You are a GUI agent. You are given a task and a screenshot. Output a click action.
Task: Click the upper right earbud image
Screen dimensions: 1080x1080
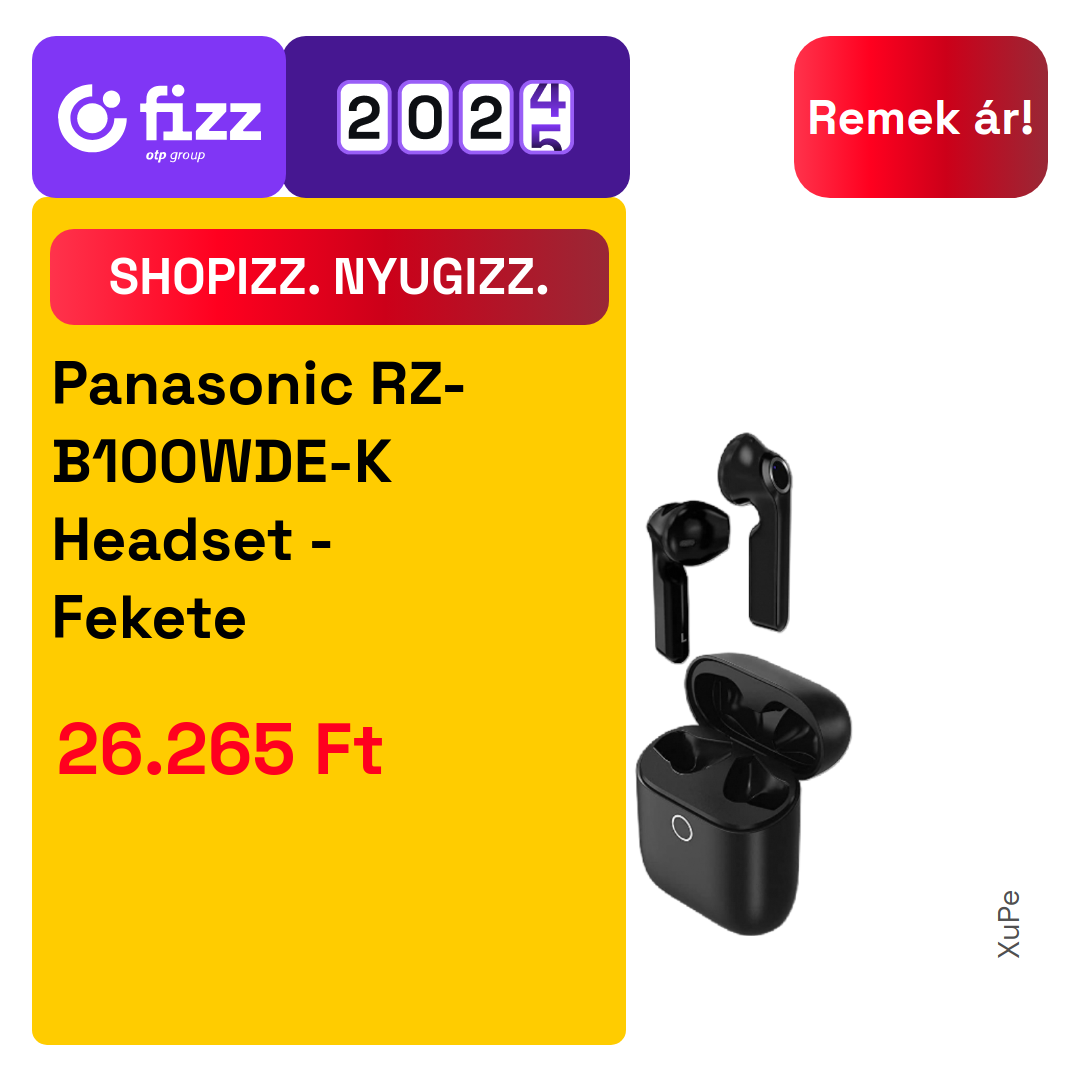757,530
